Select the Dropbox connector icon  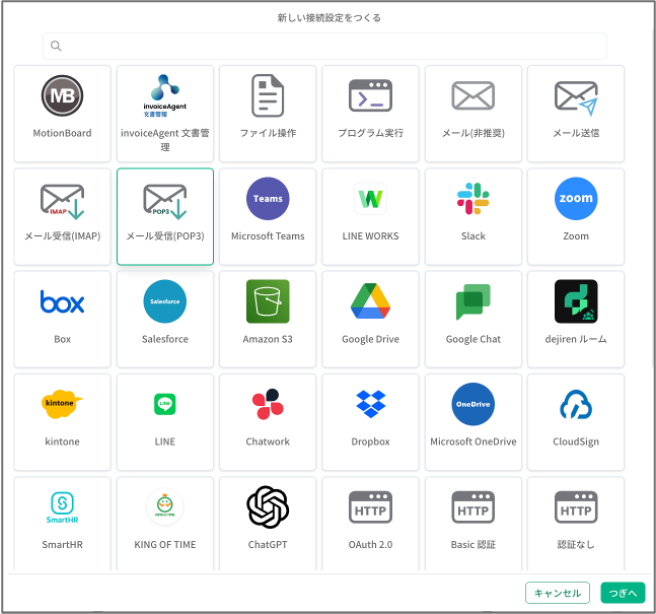pyautogui.click(x=370, y=405)
